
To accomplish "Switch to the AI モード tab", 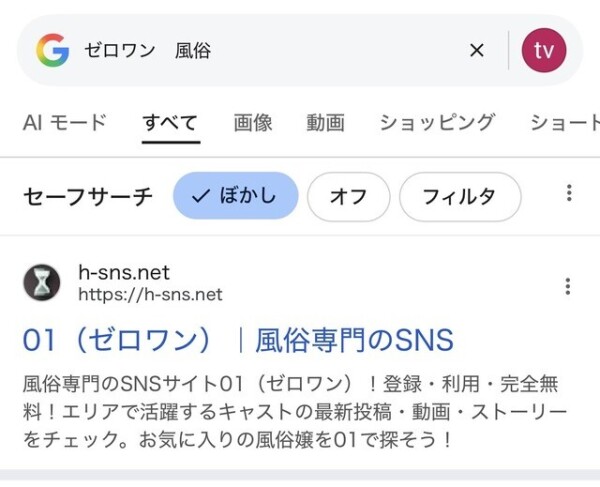I will coord(64,123).
